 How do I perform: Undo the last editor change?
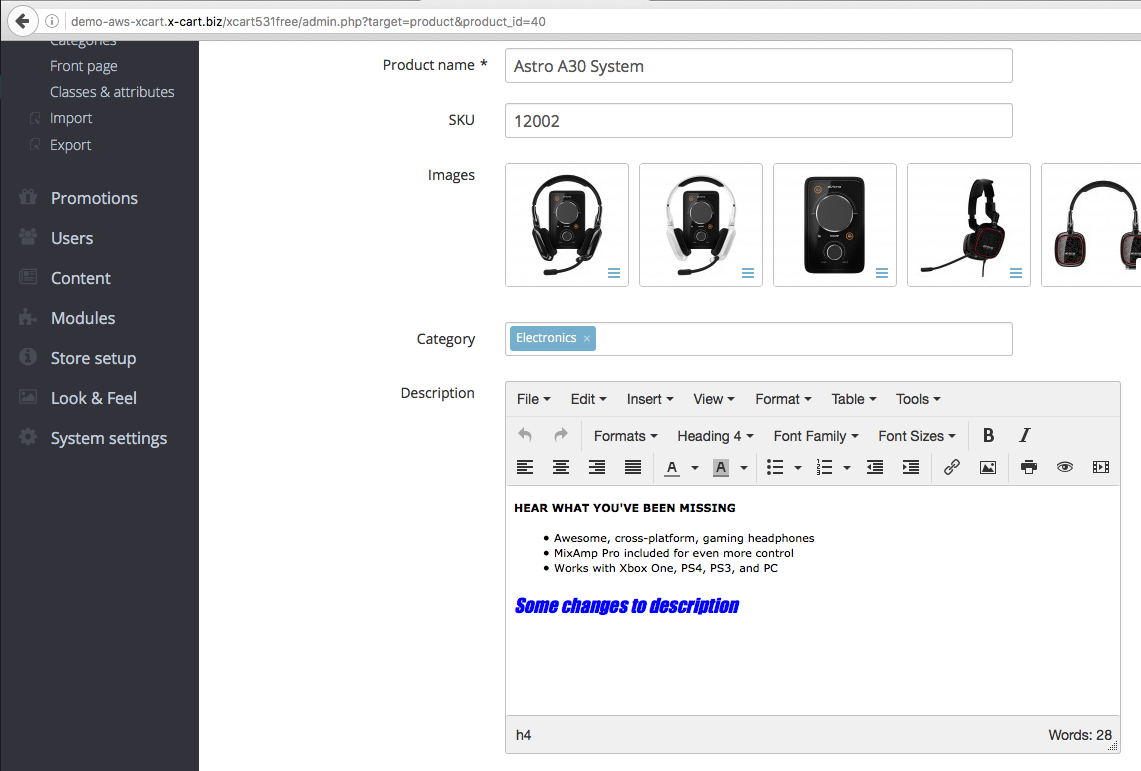(x=525, y=436)
